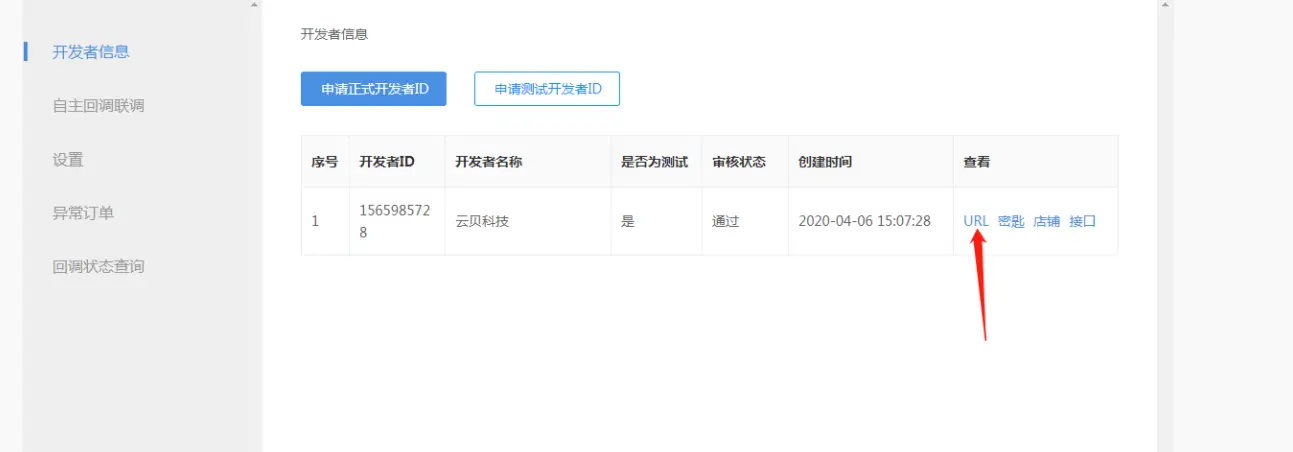Open the 设置 sidebar entry
The image size is (1293, 452).
[x=68, y=159]
